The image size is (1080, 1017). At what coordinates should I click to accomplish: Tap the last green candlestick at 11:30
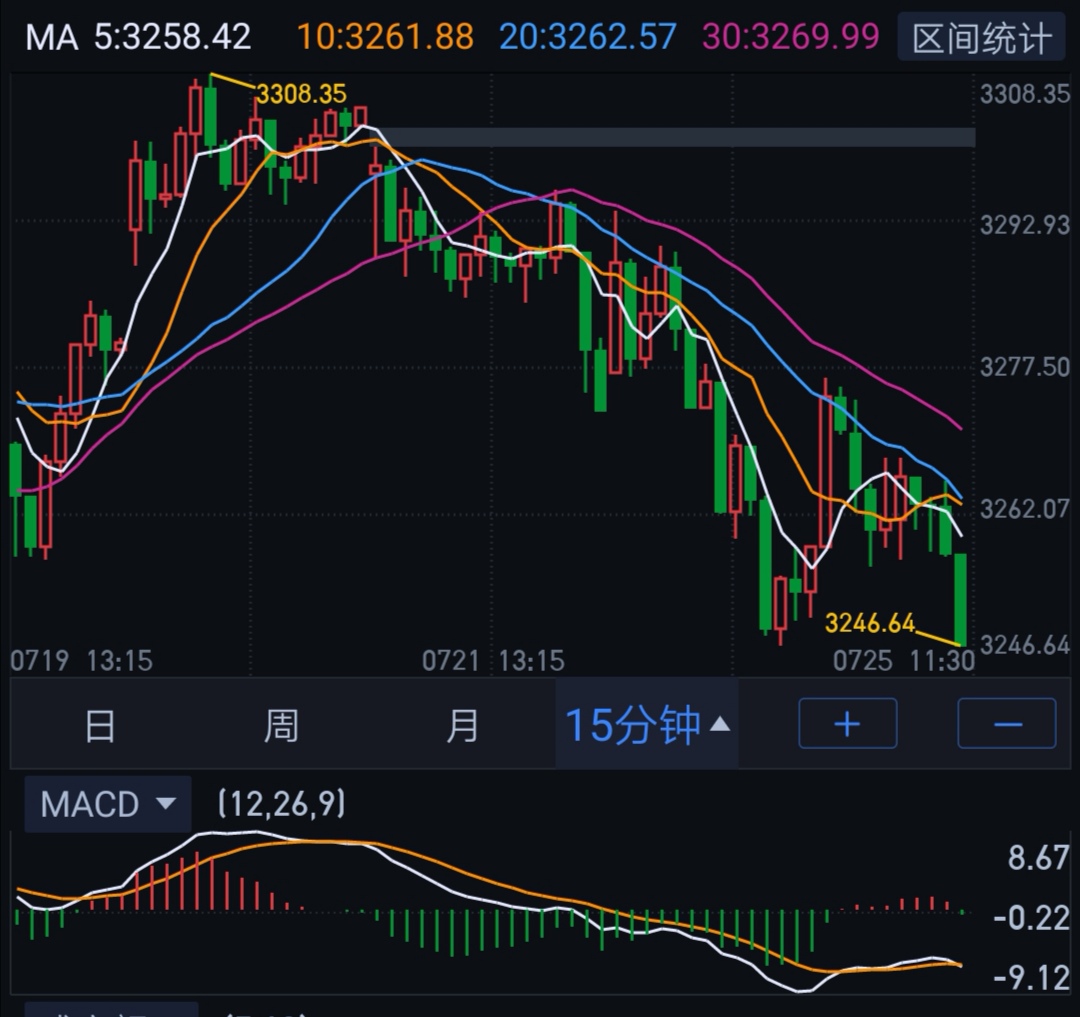point(960,600)
